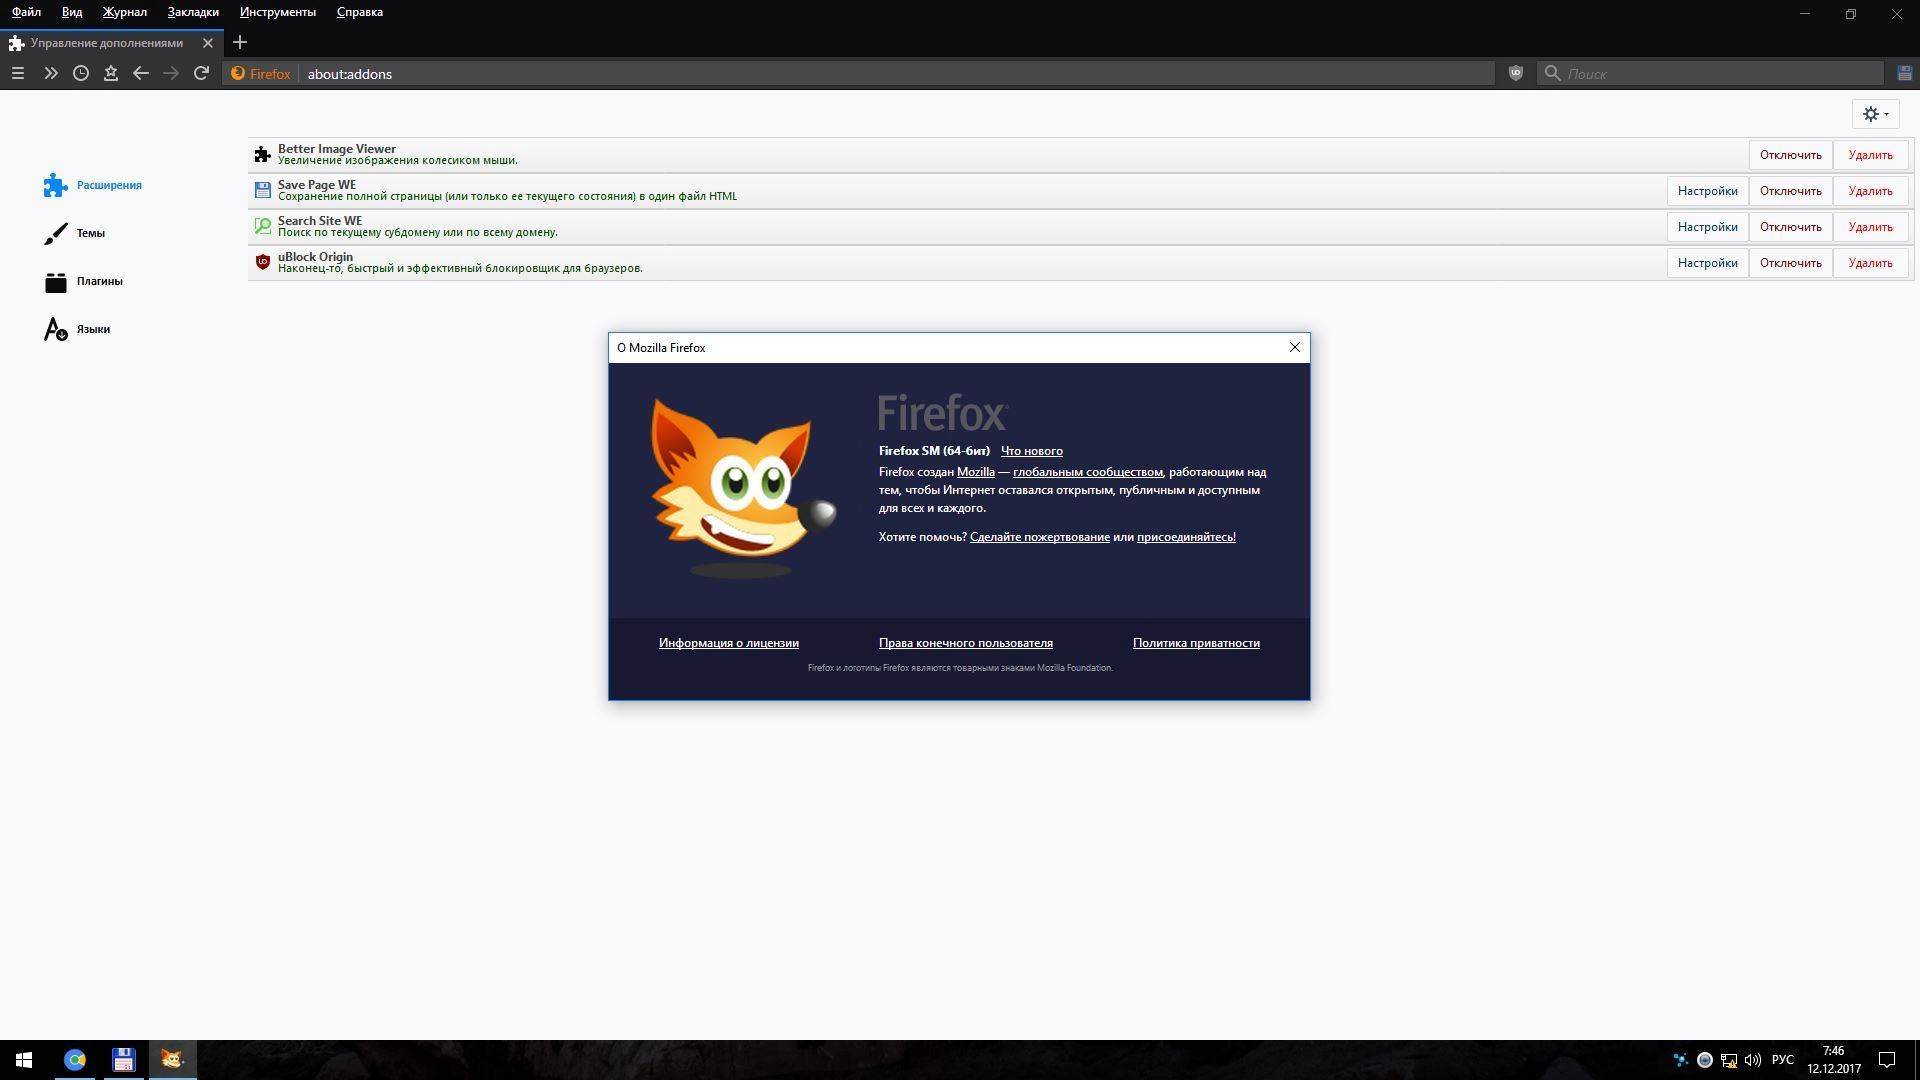The image size is (1920, 1080).
Task: Remove uBlock Origin extension
Action: coord(1870,263)
